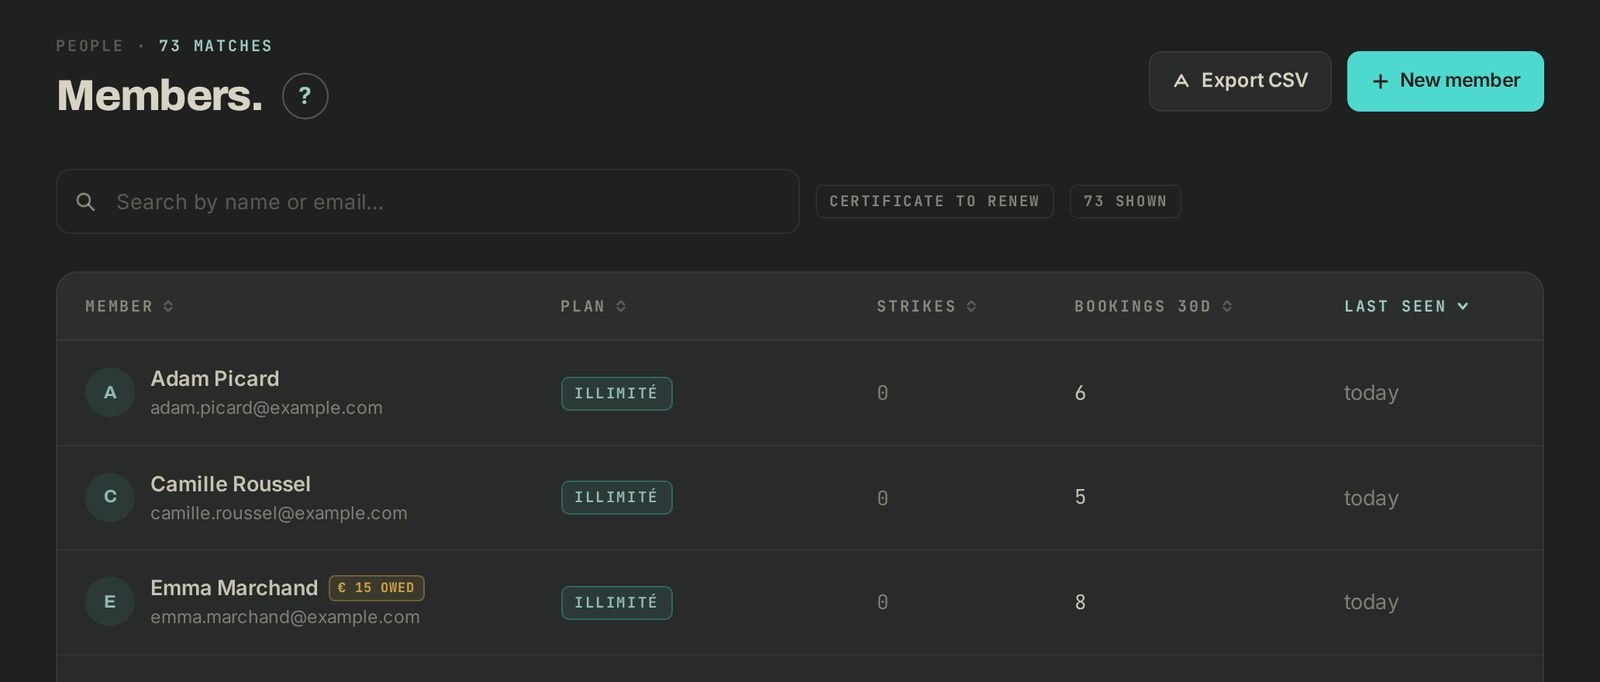Click Adam Picard's Illimité plan badge

[617, 393]
